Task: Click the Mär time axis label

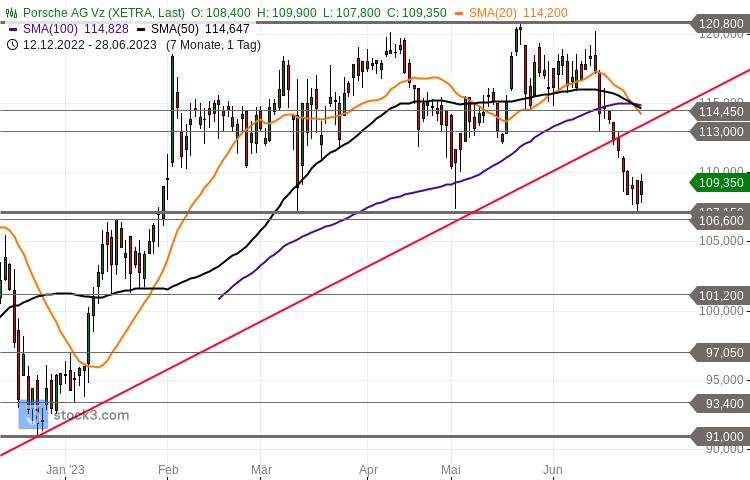Action: pyautogui.click(x=261, y=469)
